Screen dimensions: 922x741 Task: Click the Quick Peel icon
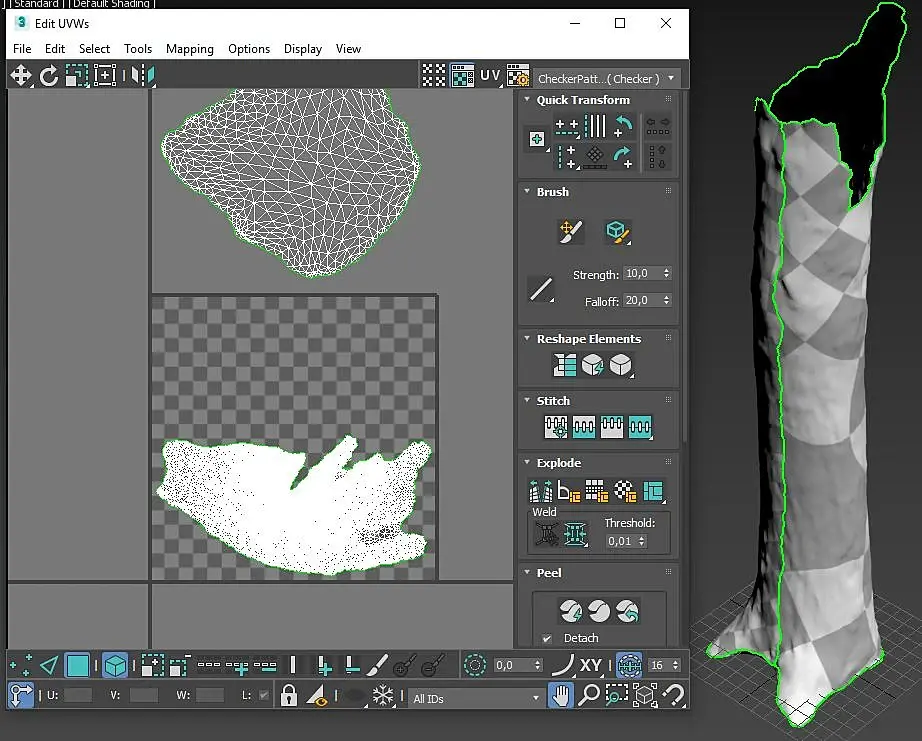(570, 609)
